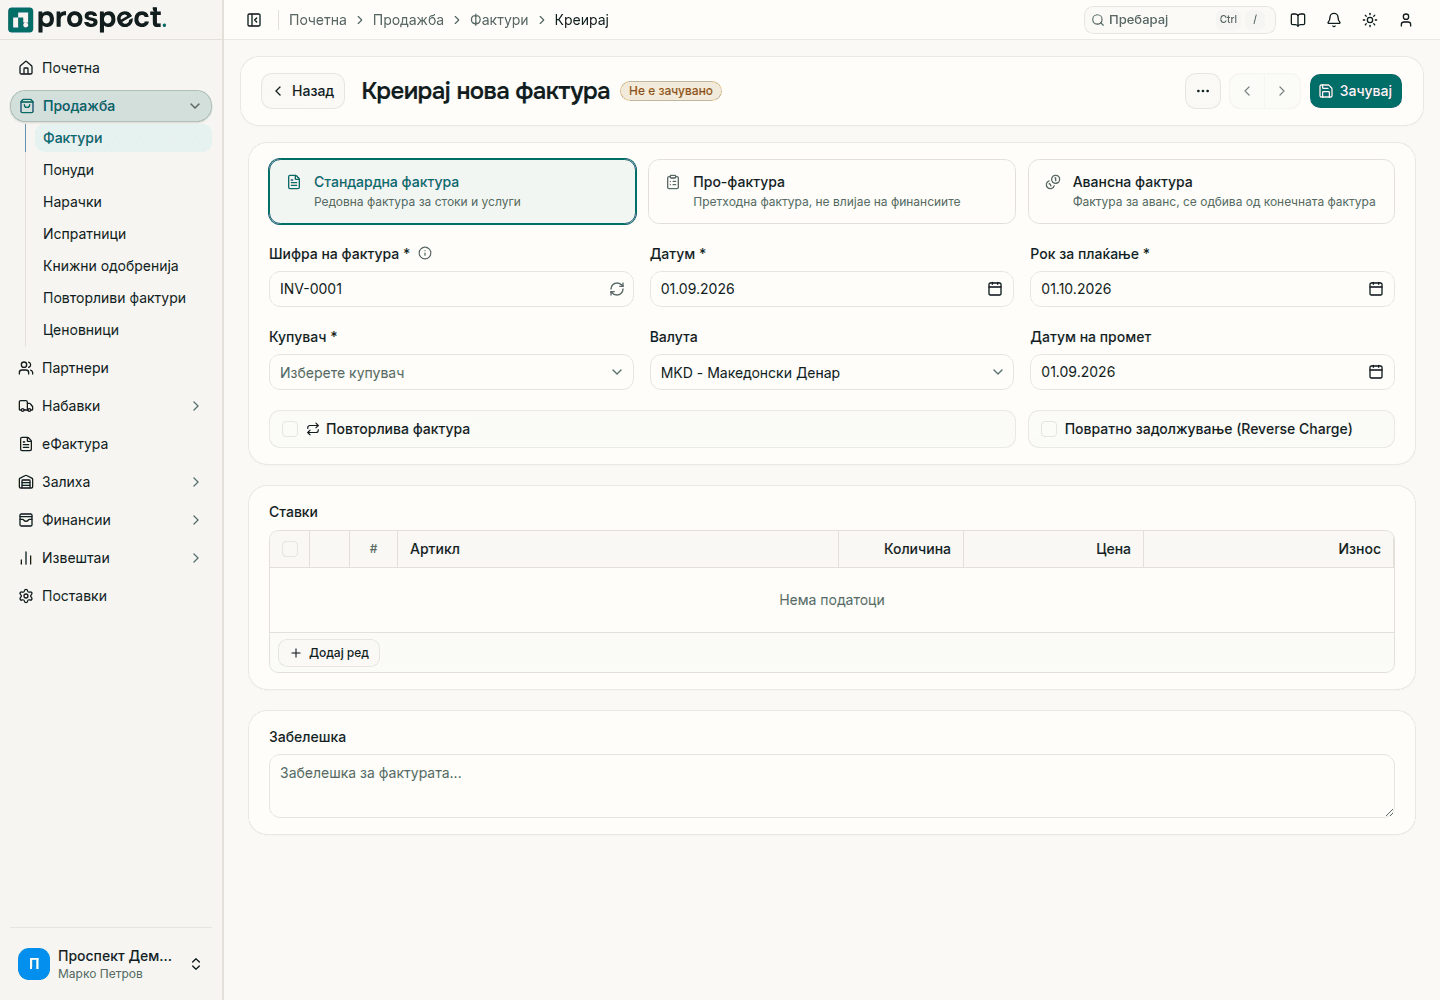The height and width of the screenshot is (1000, 1440).
Task: Show info tooltip next to Шифра на фактура
Action: (425, 253)
